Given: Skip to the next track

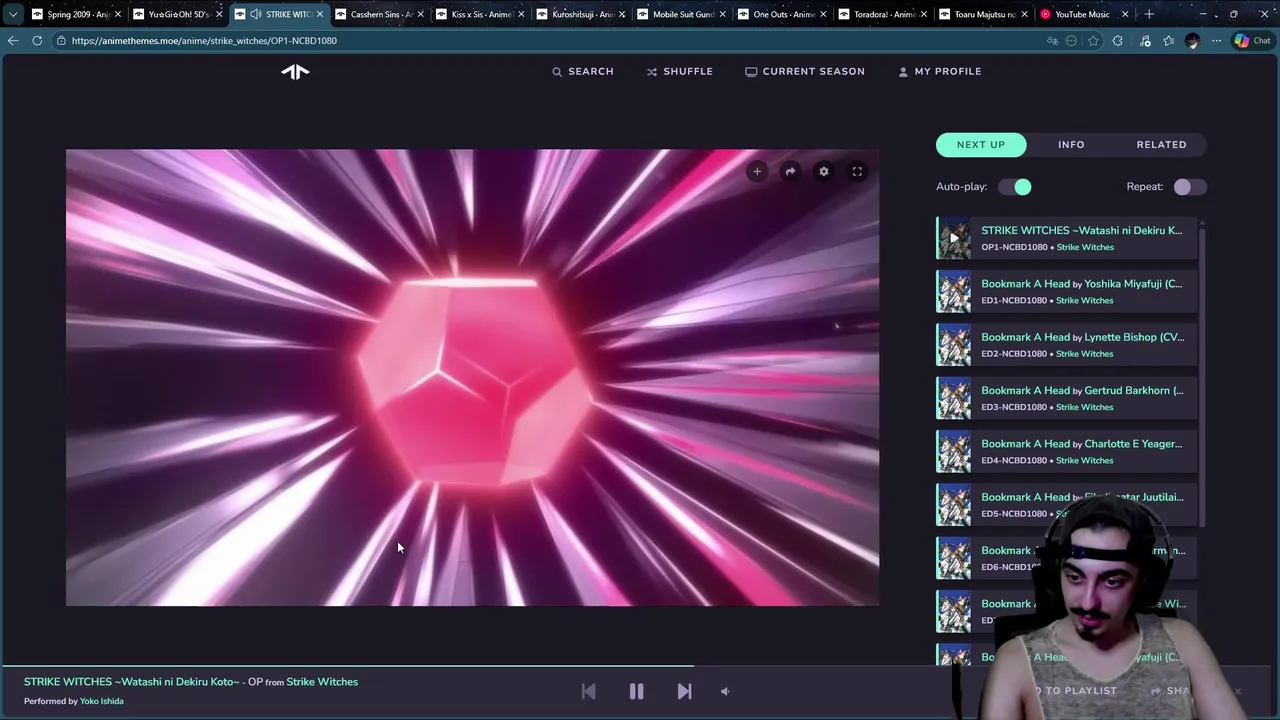Looking at the screenshot, I should pyautogui.click(x=684, y=691).
